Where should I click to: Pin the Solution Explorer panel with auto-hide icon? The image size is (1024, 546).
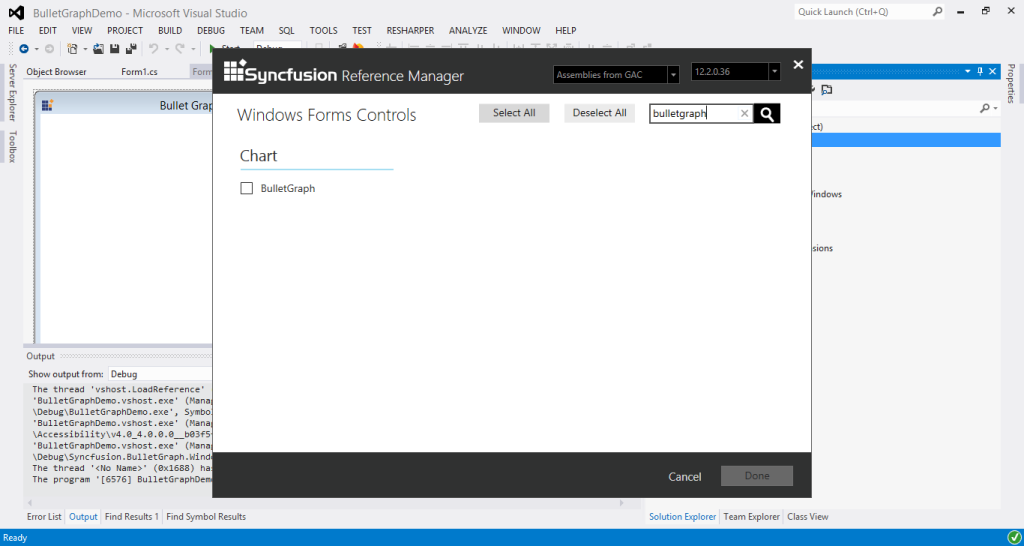(980, 71)
